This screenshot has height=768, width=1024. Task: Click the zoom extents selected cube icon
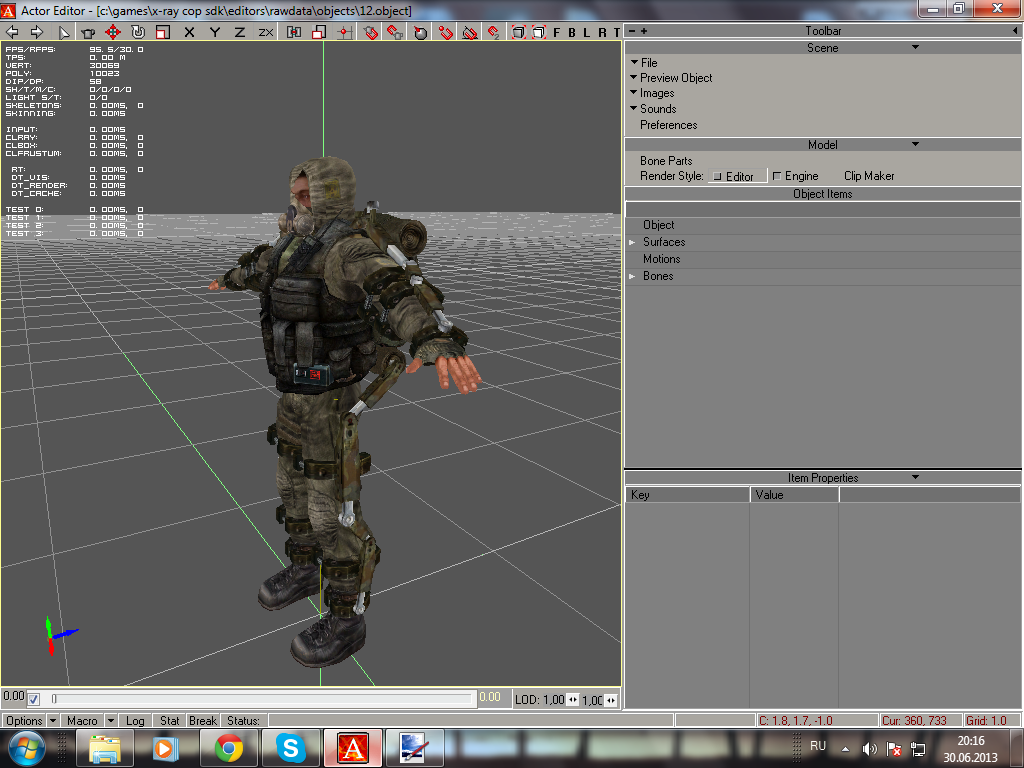539,32
